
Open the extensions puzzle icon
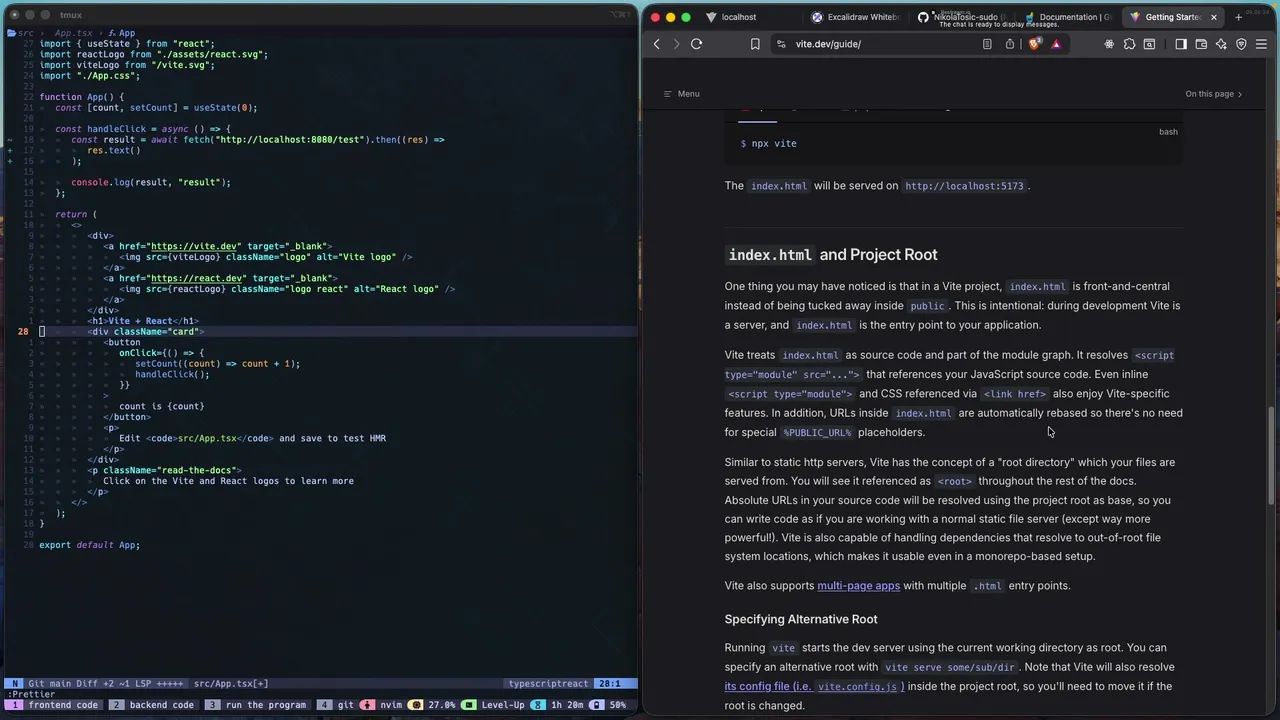1130,44
